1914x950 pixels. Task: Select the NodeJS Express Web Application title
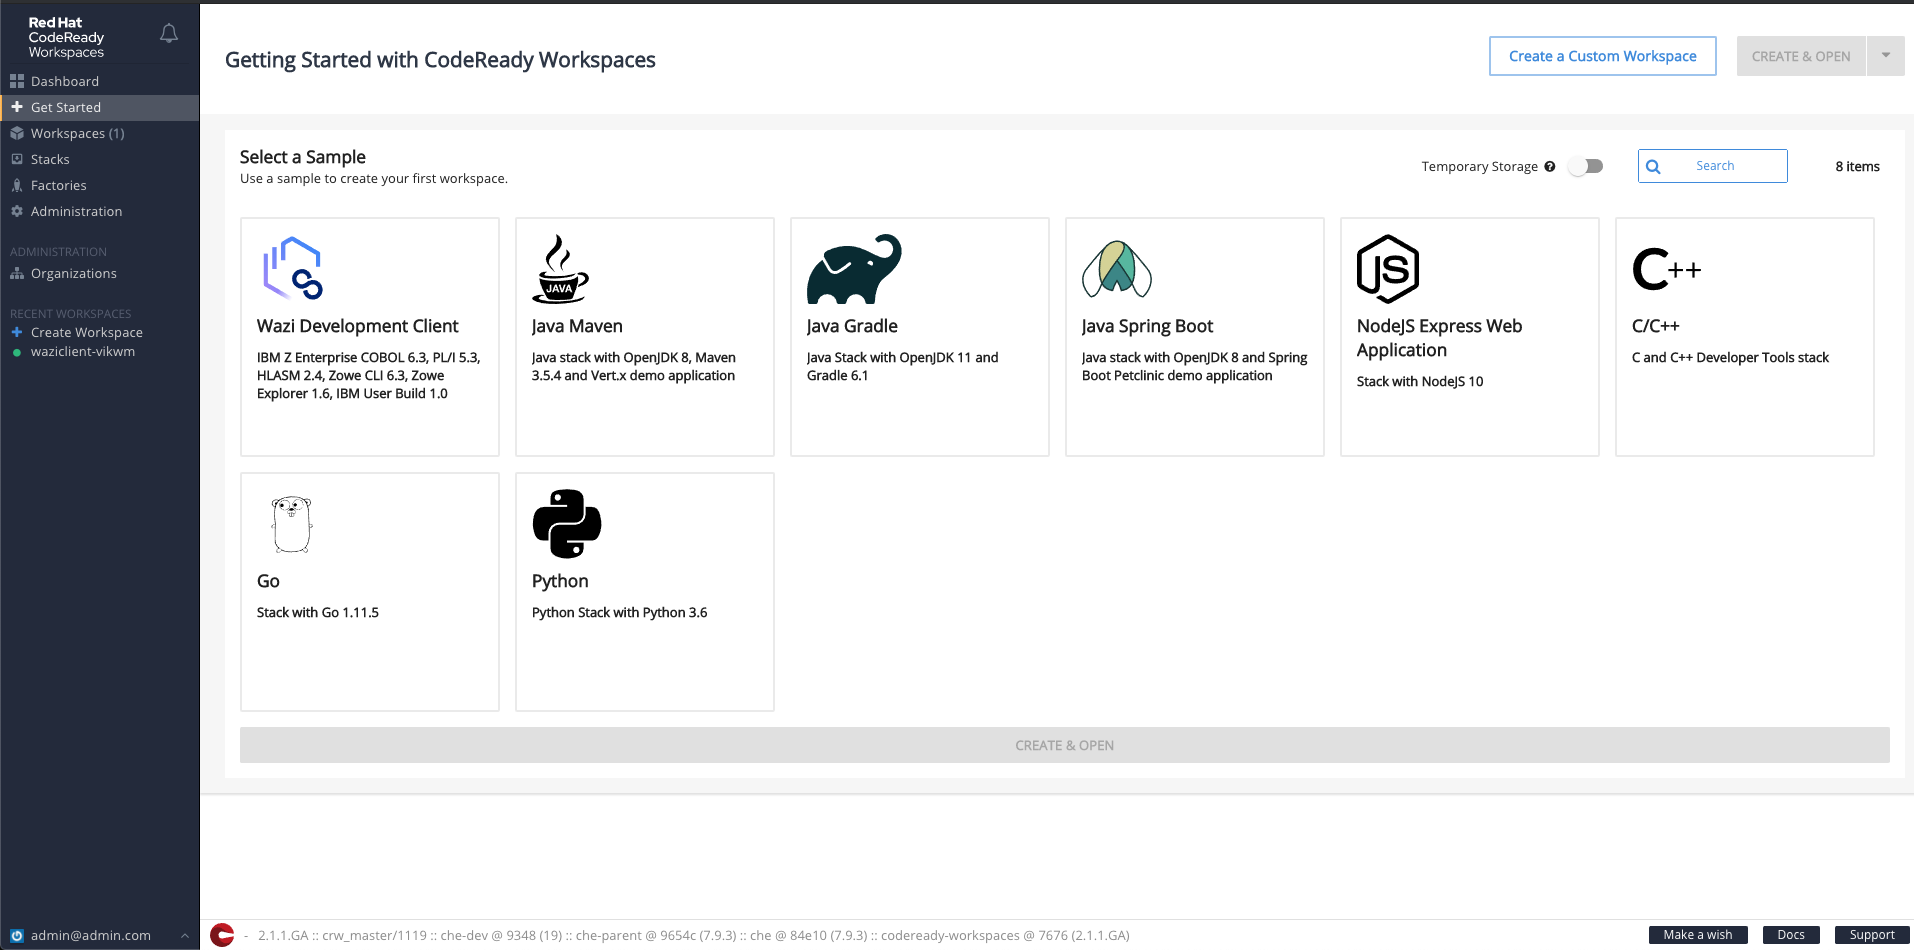click(1439, 338)
